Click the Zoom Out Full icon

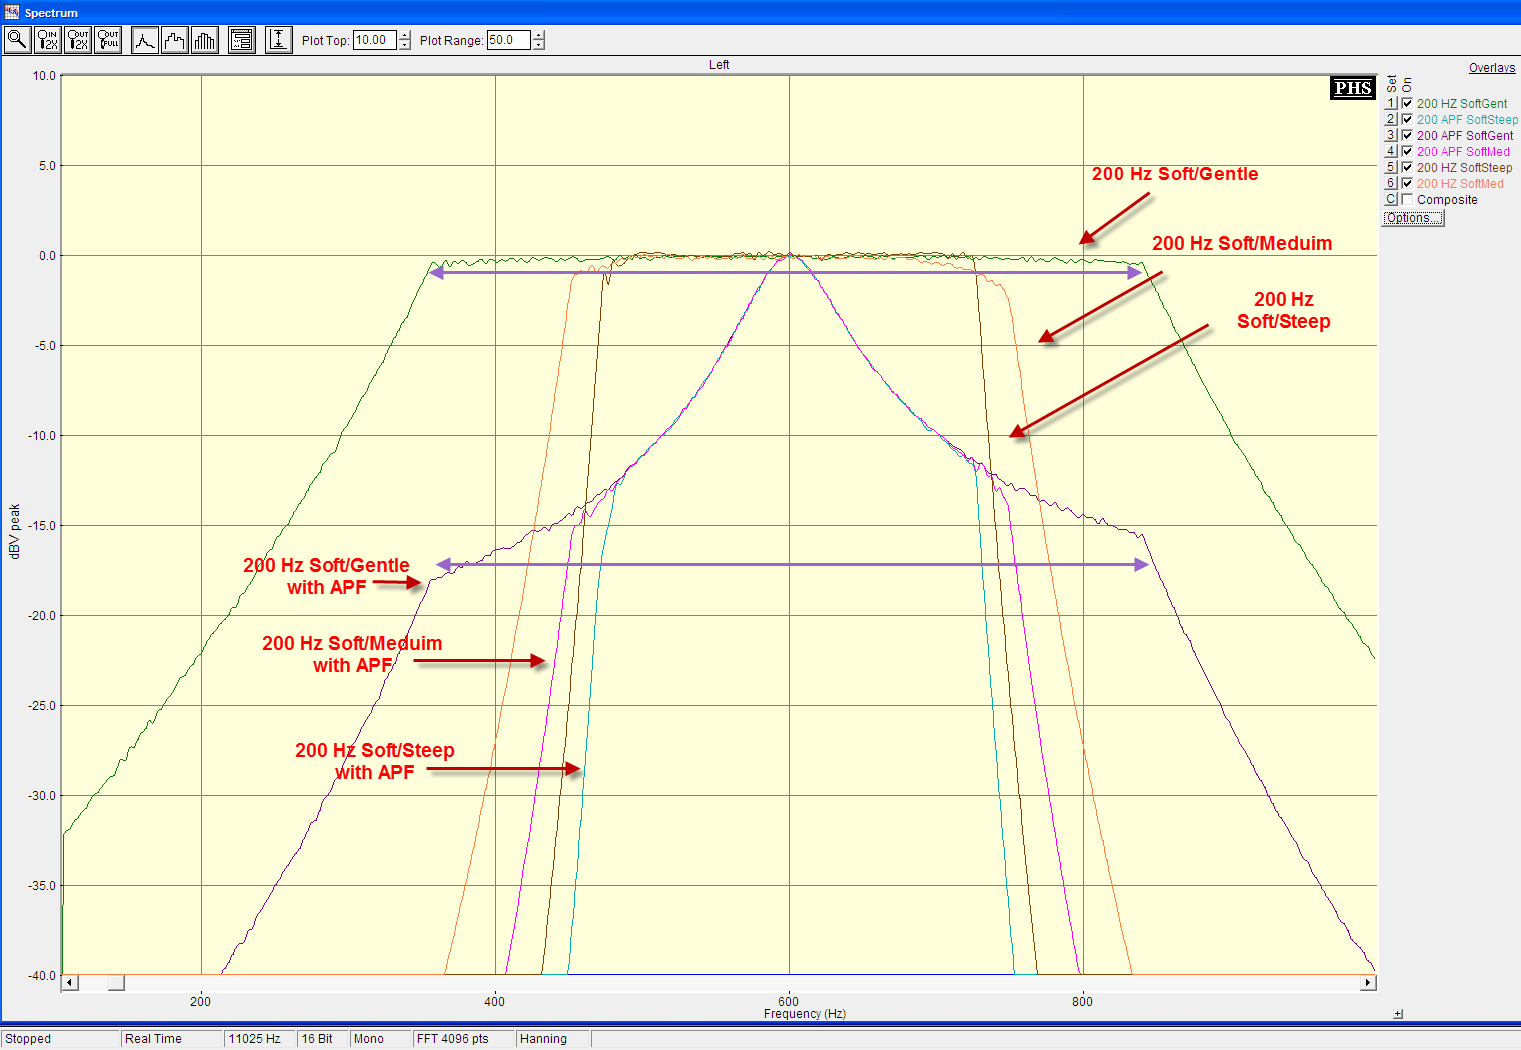tap(108, 40)
